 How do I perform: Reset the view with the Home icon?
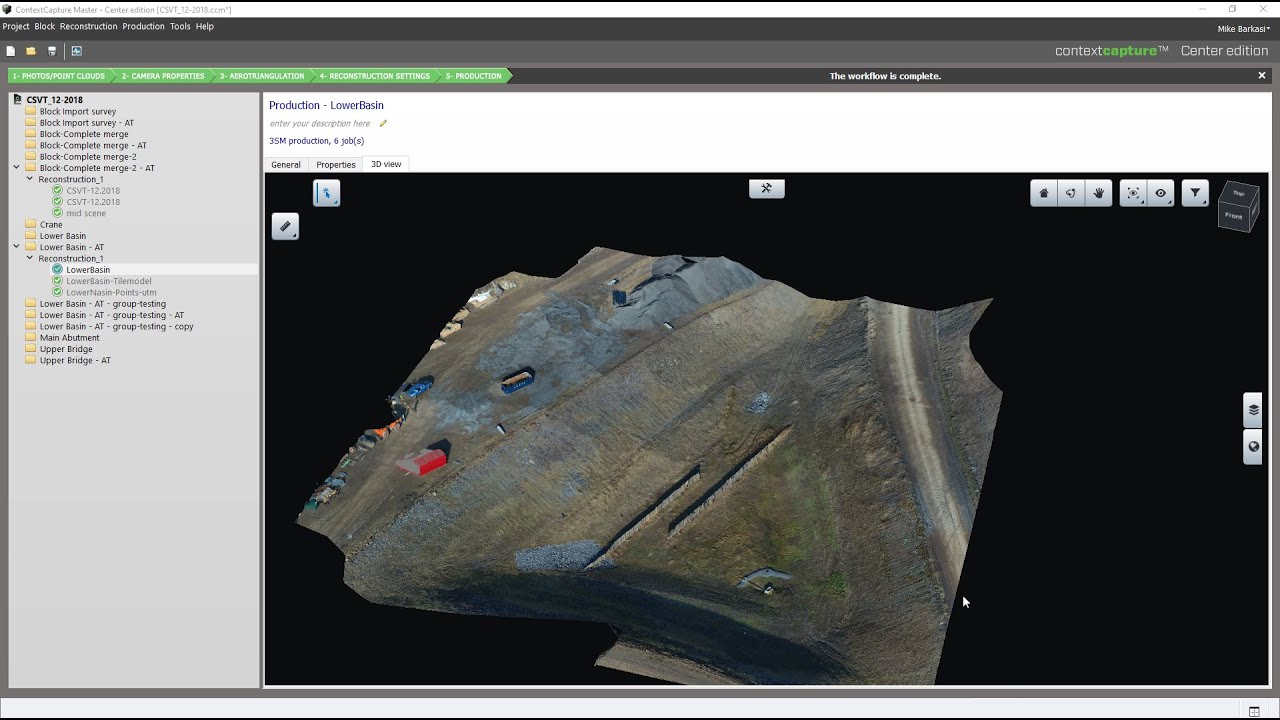pyautogui.click(x=1044, y=193)
